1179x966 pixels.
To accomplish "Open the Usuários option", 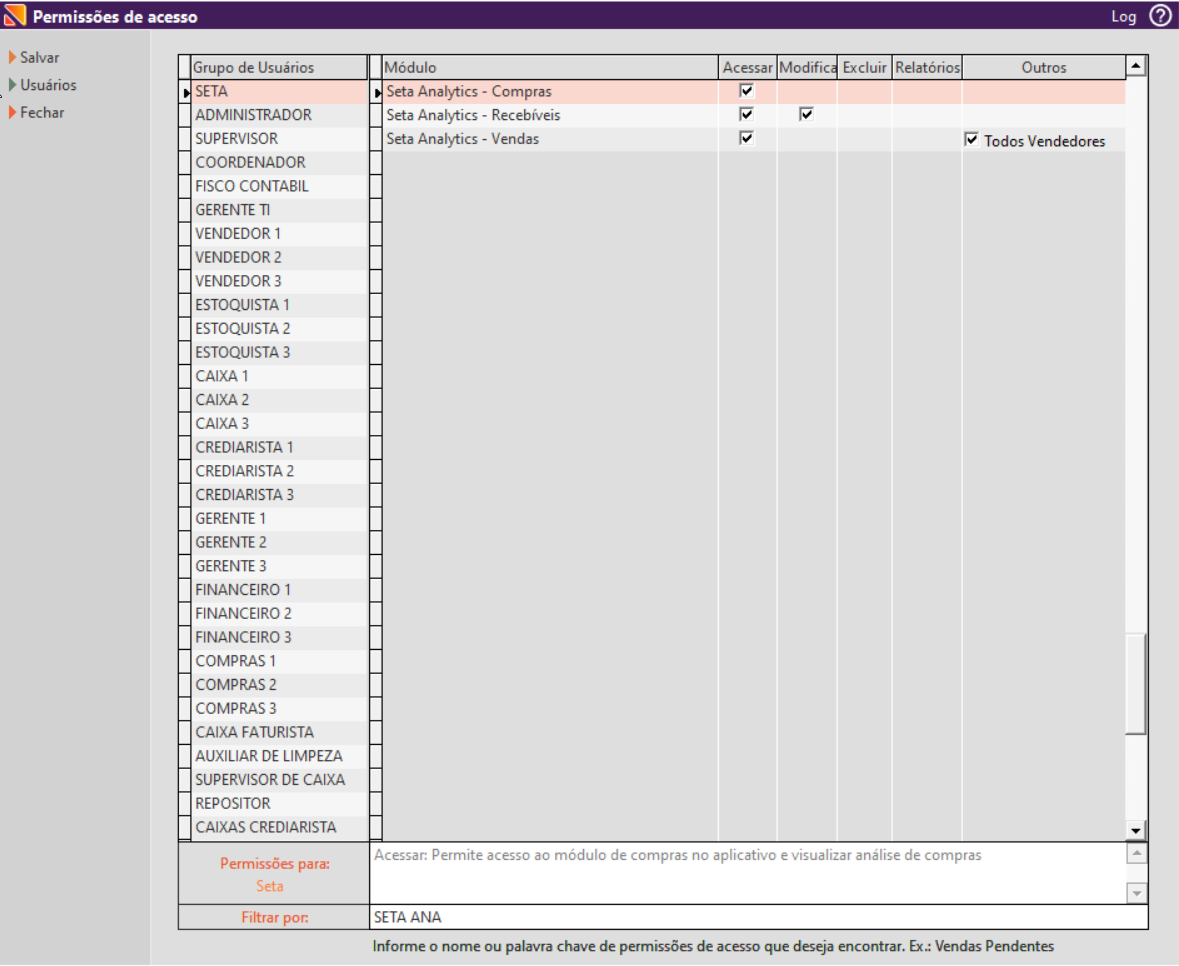I will click(x=48, y=85).
